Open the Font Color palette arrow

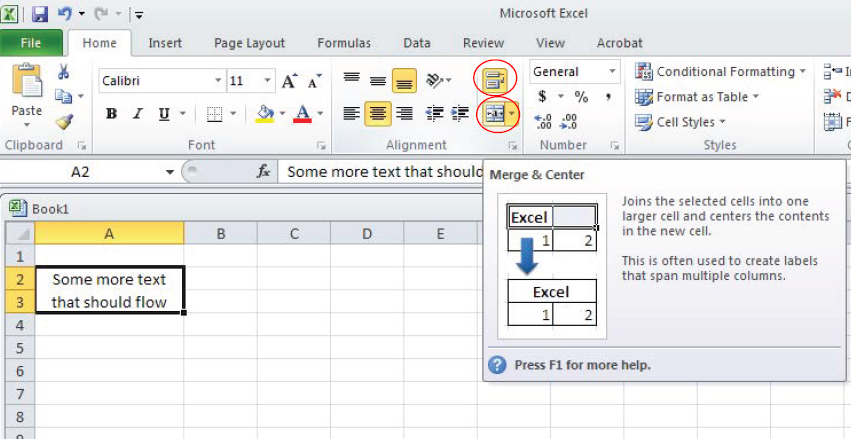pos(320,114)
